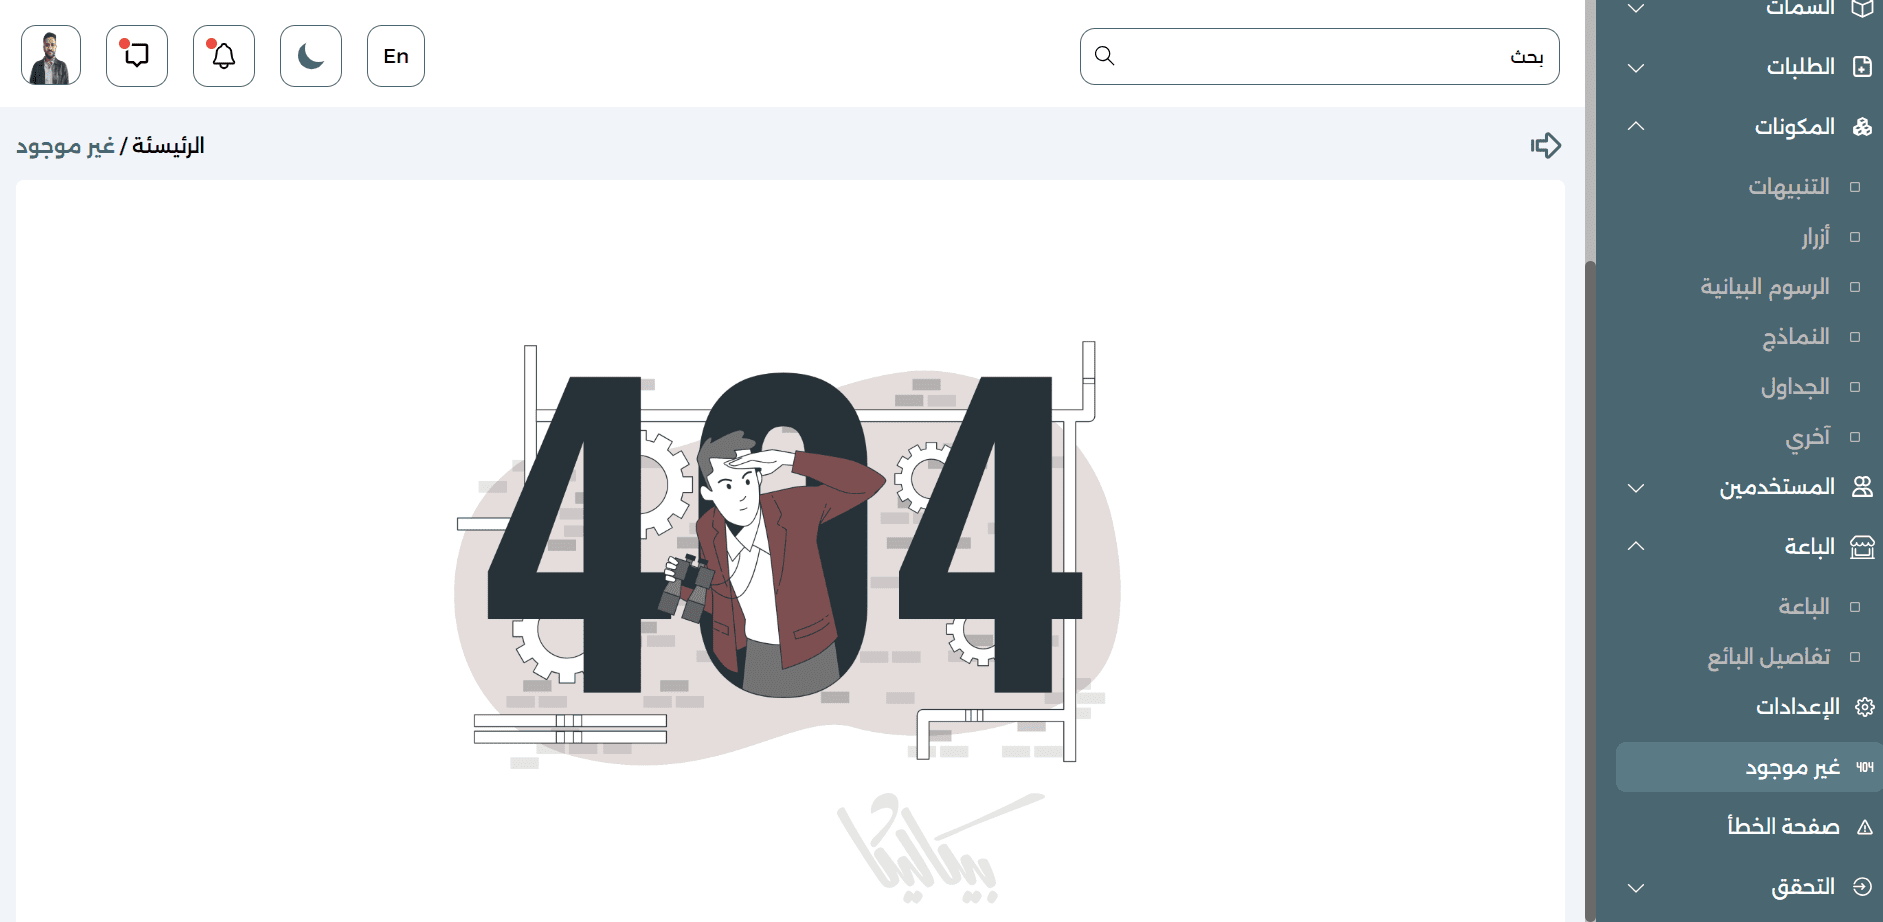Click the sidebar collapse arrow icon
Screen dimensions: 1883x922
click(1546, 146)
